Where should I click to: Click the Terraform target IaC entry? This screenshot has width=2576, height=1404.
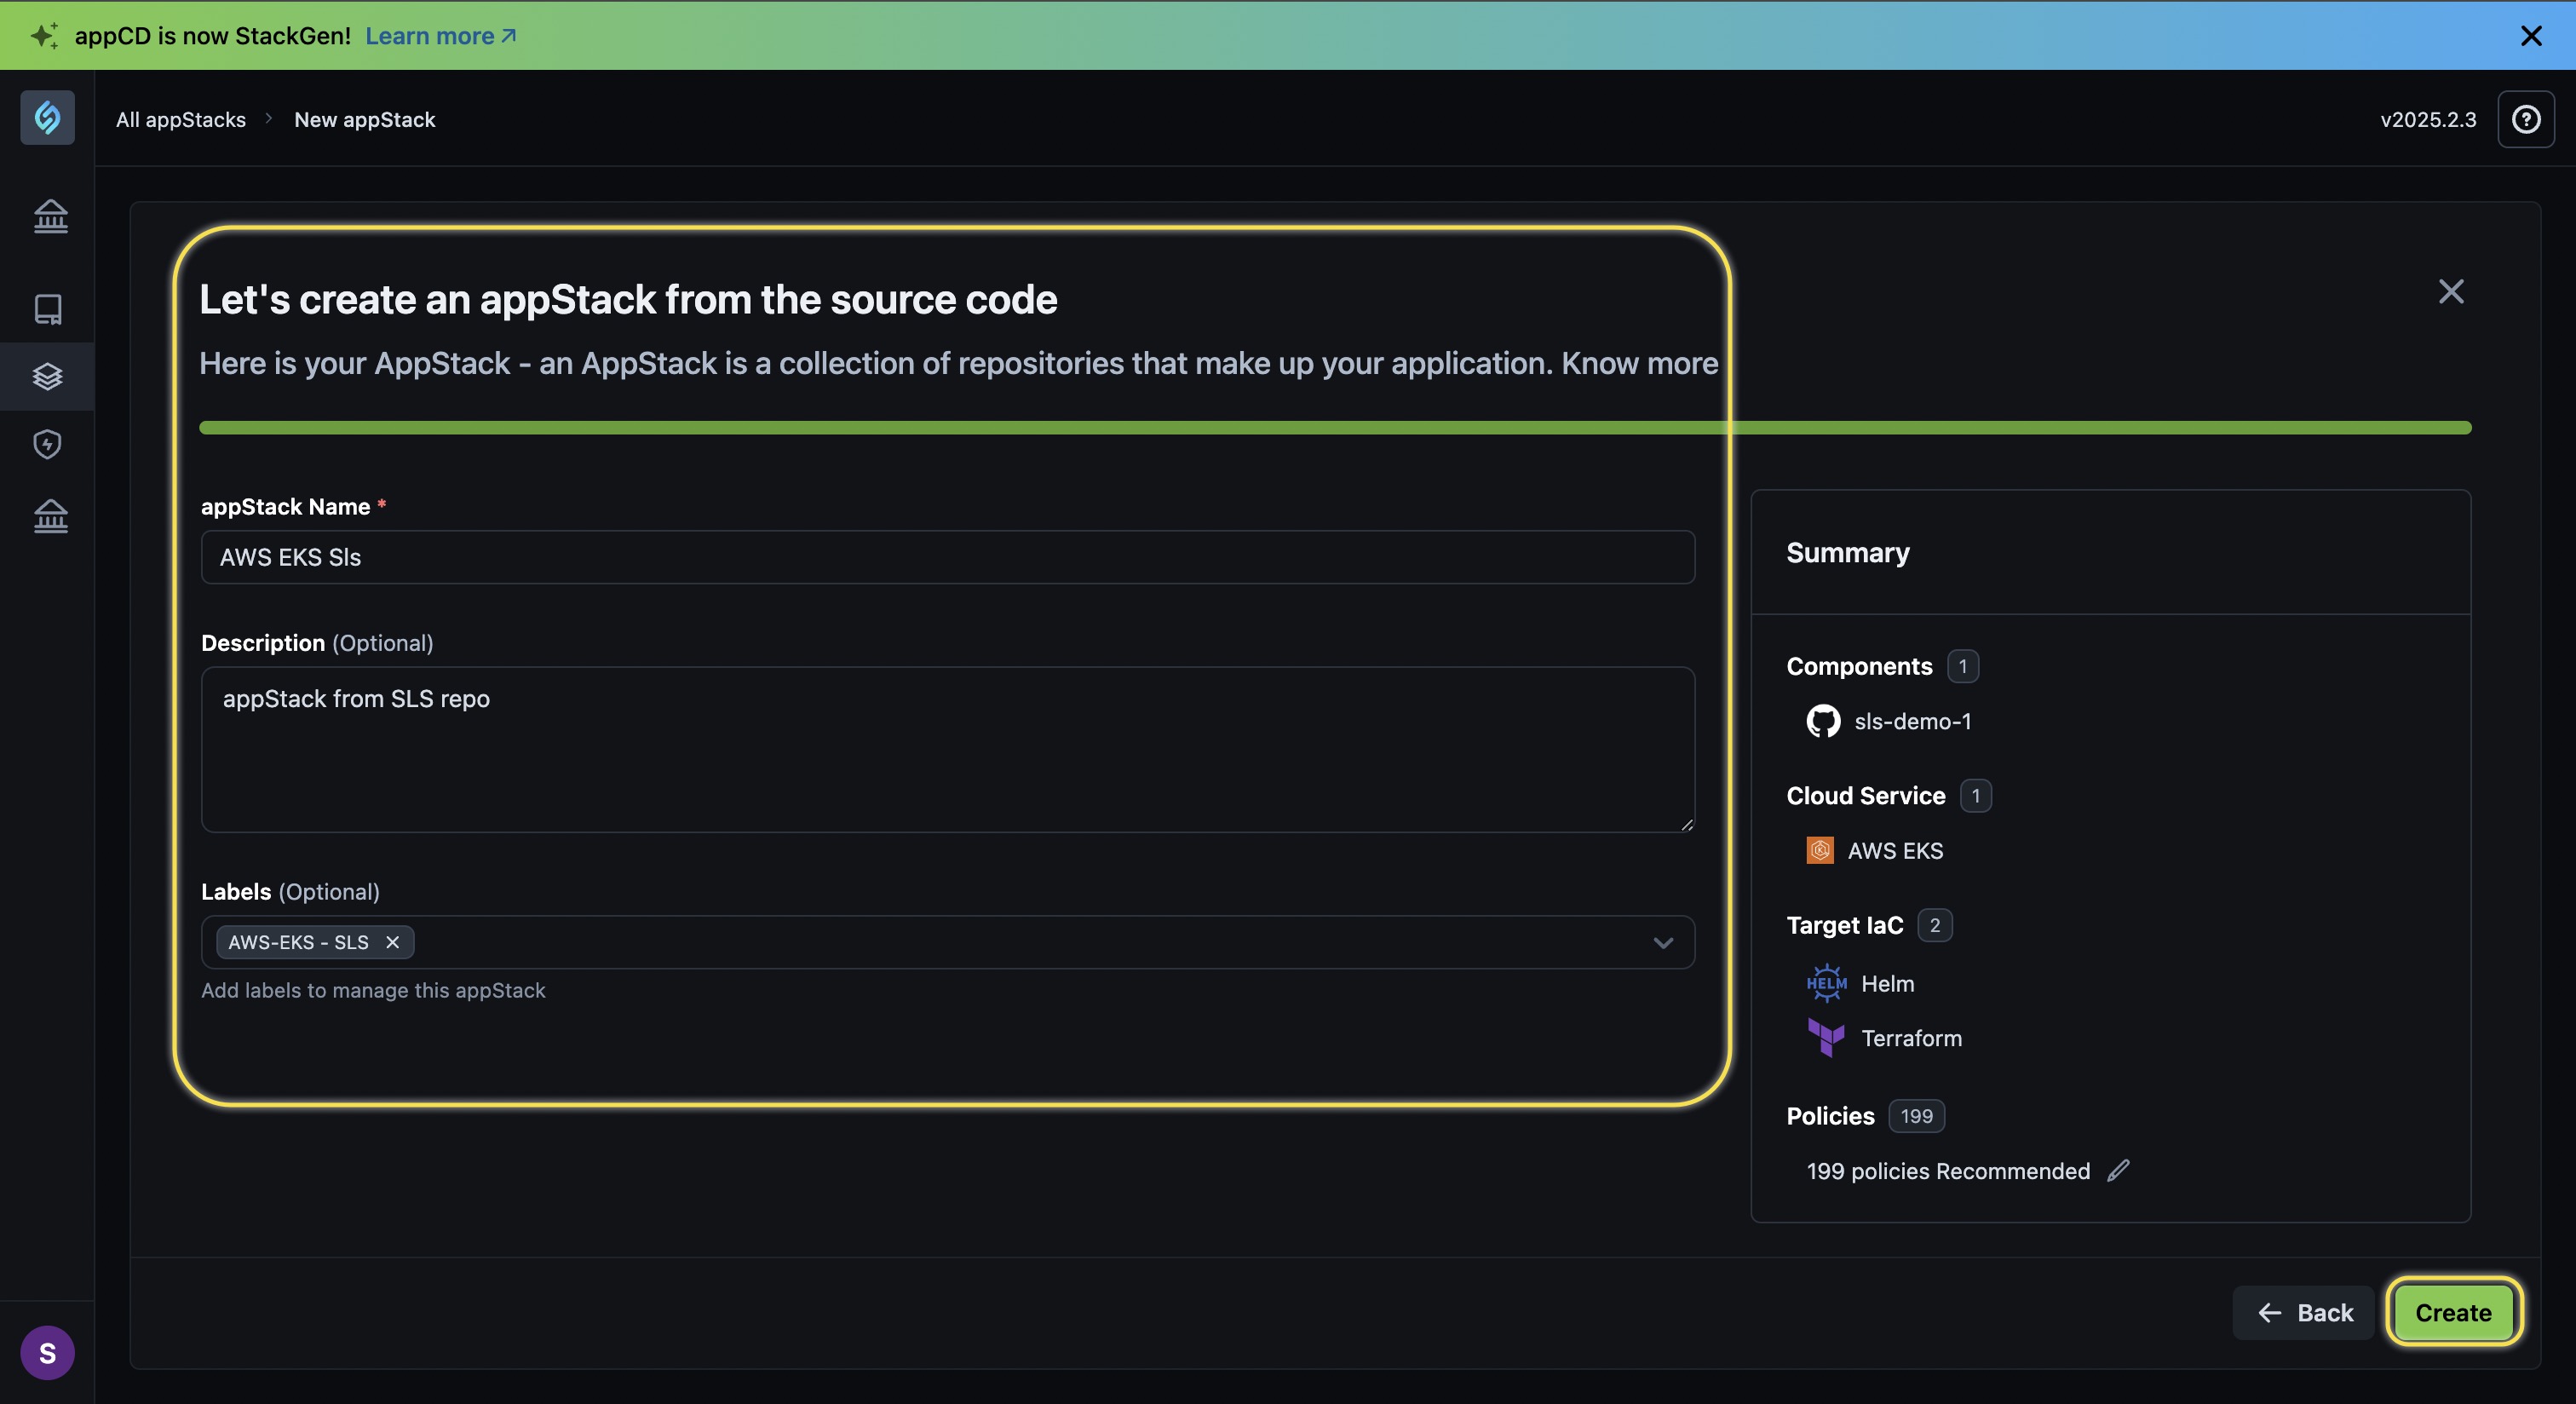click(x=1911, y=1038)
